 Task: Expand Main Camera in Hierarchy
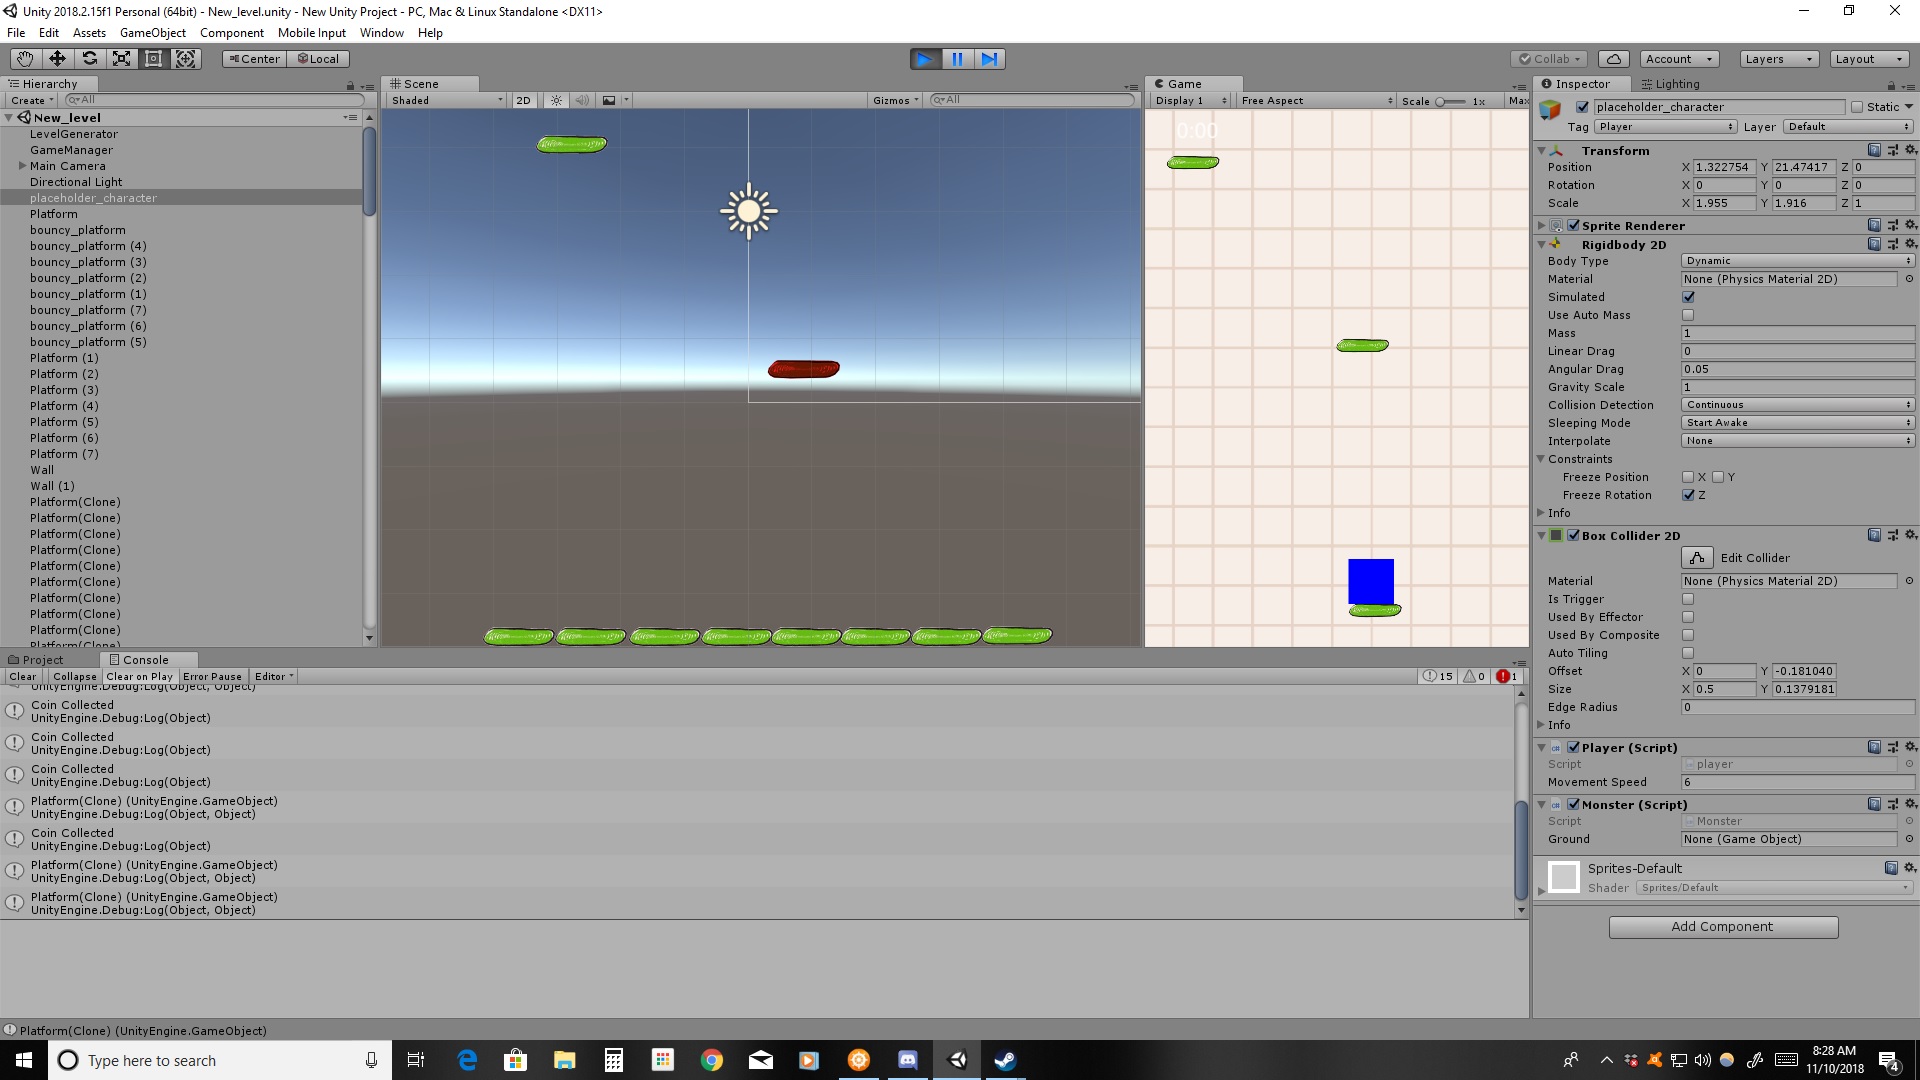[x=22, y=166]
